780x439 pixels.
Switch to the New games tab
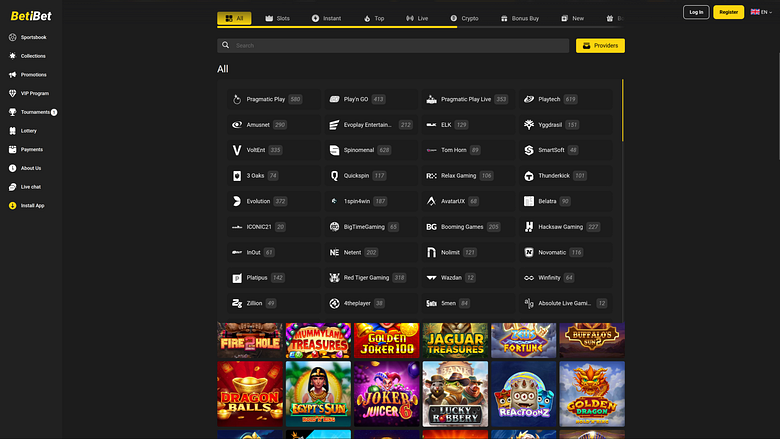[x=573, y=18]
